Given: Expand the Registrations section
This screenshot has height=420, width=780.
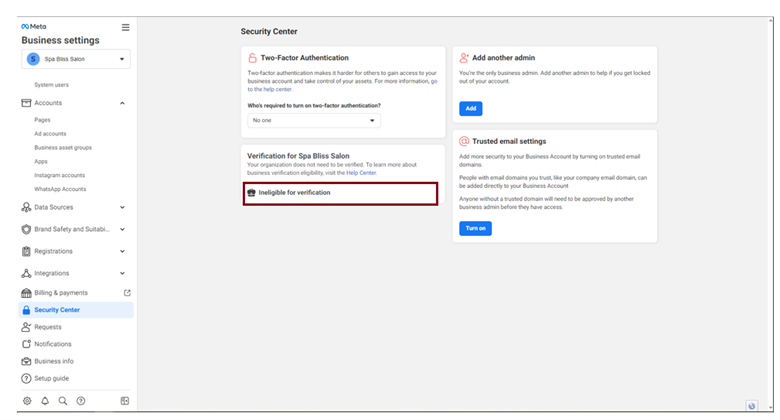Looking at the screenshot, I should [122, 251].
